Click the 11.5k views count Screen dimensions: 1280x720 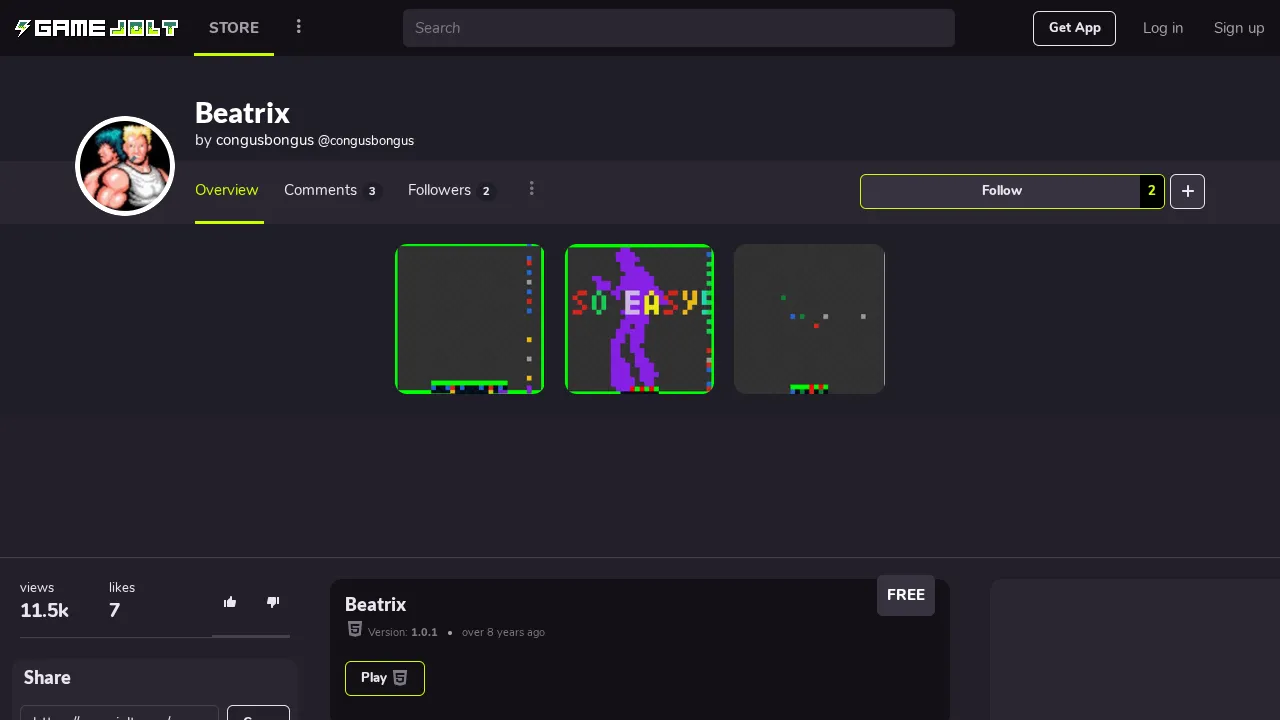[44, 611]
